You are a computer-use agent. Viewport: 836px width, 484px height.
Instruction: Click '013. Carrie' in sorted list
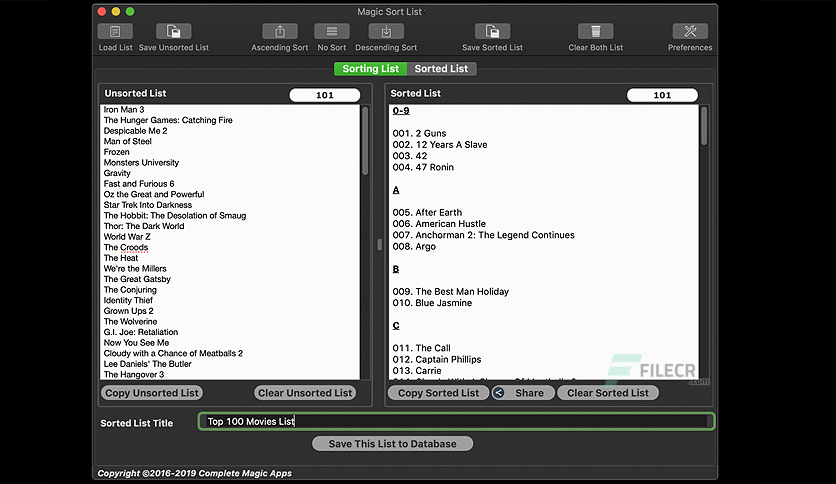click(x=417, y=370)
